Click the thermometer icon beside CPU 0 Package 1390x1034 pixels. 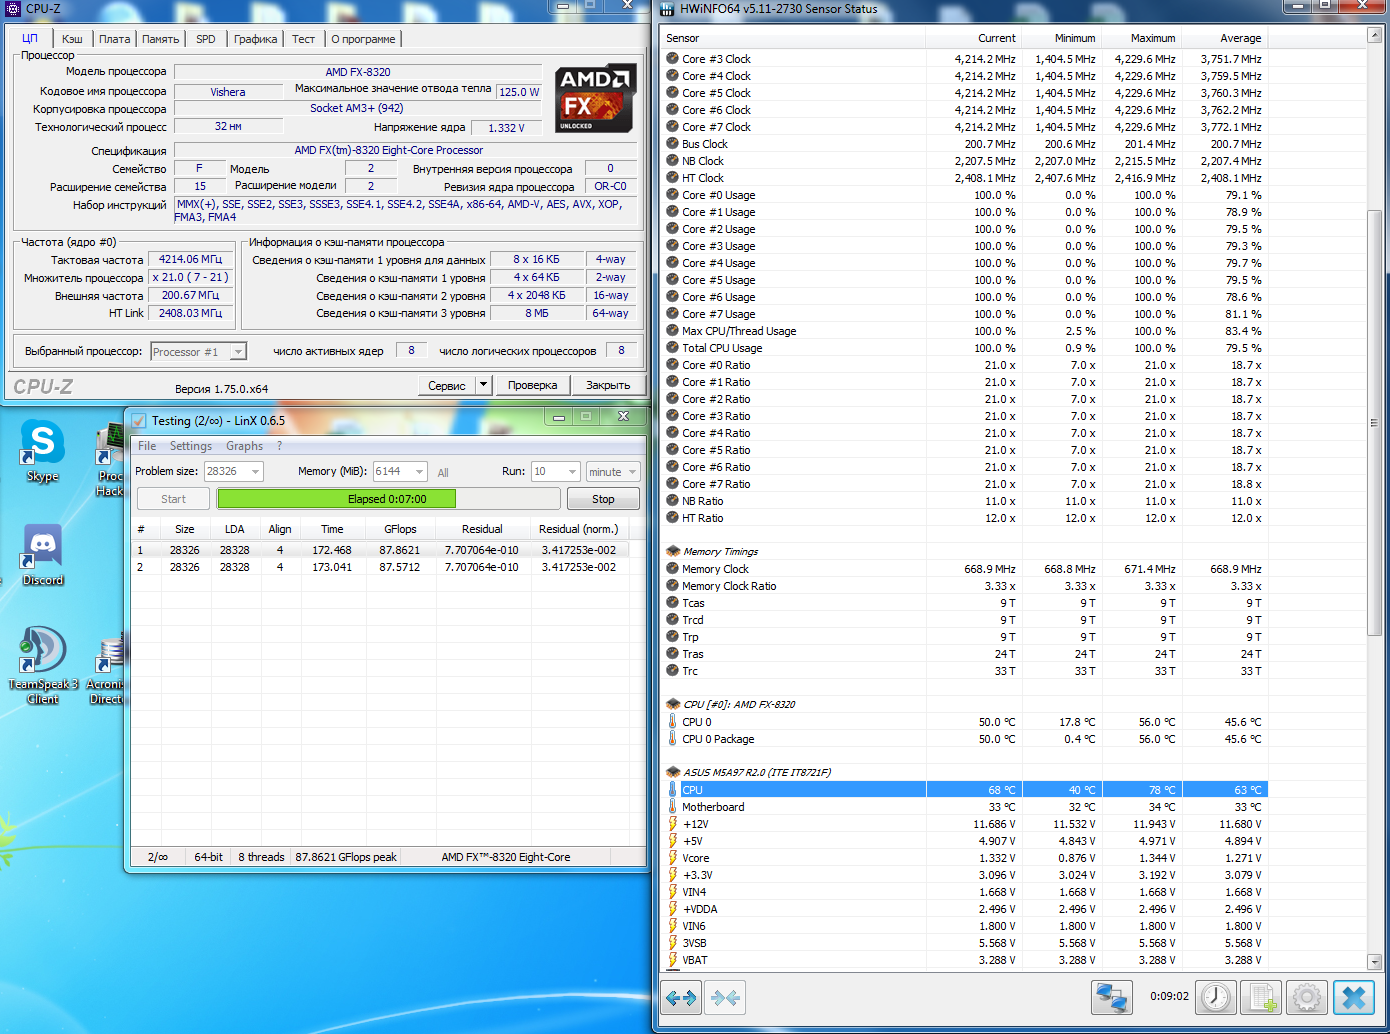[x=673, y=739]
